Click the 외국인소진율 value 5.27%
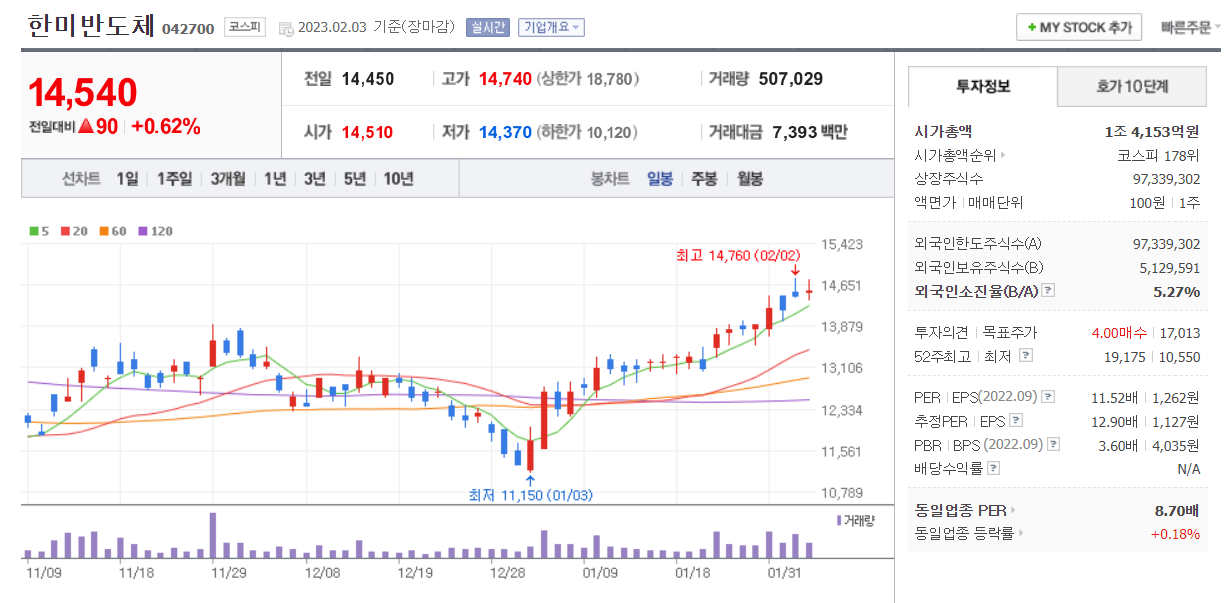This screenshot has width=1231, height=603. (x=1176, y=291)
